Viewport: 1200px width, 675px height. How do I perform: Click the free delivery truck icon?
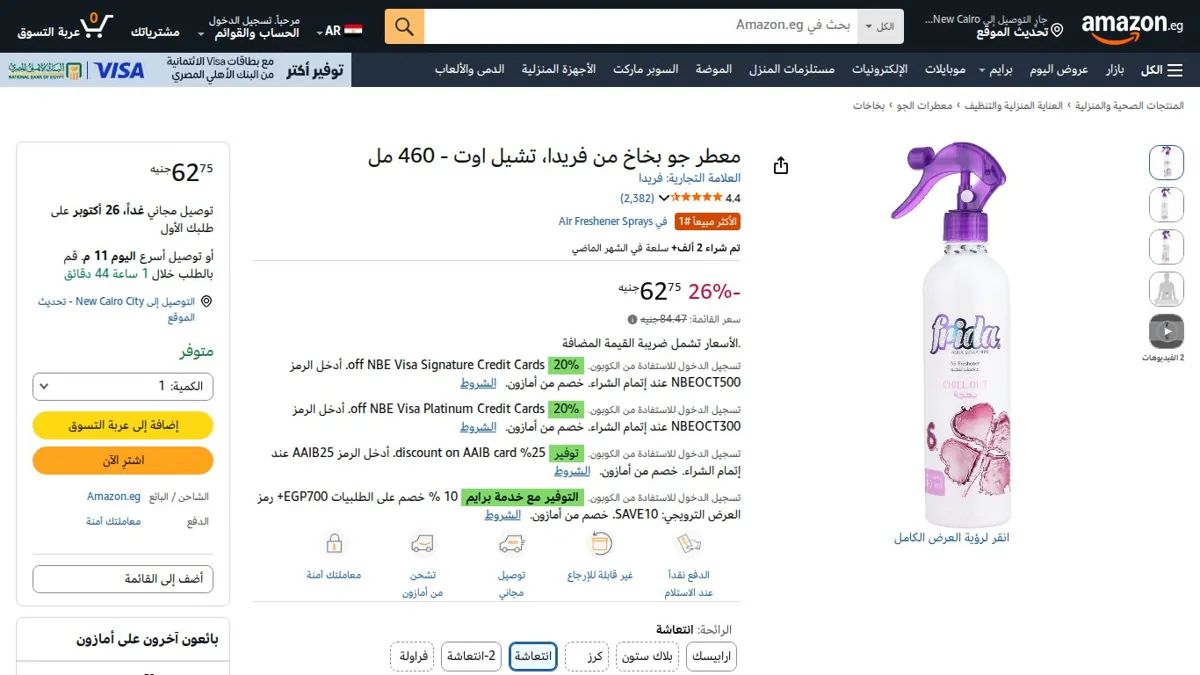click(x=512, y=544)
